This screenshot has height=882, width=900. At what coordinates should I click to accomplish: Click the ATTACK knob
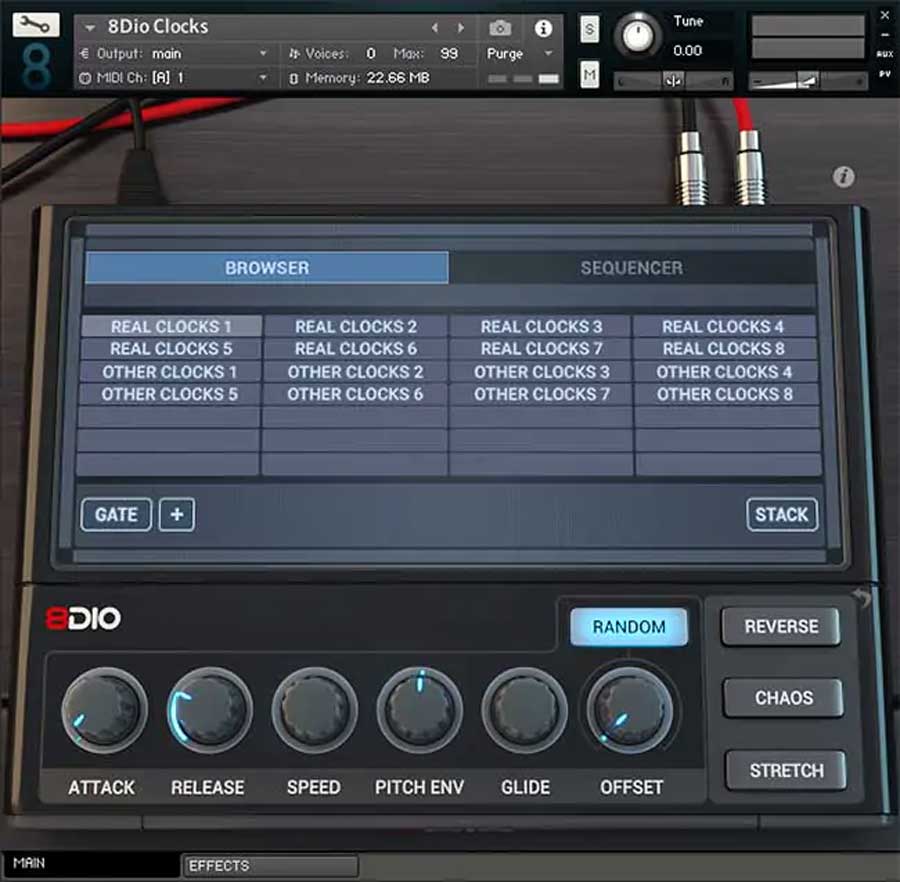tap(104, 710)
